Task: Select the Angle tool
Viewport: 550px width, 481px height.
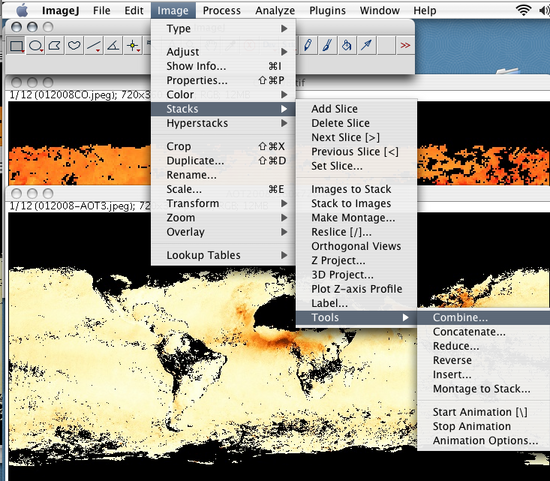Action: click(113, 46)
